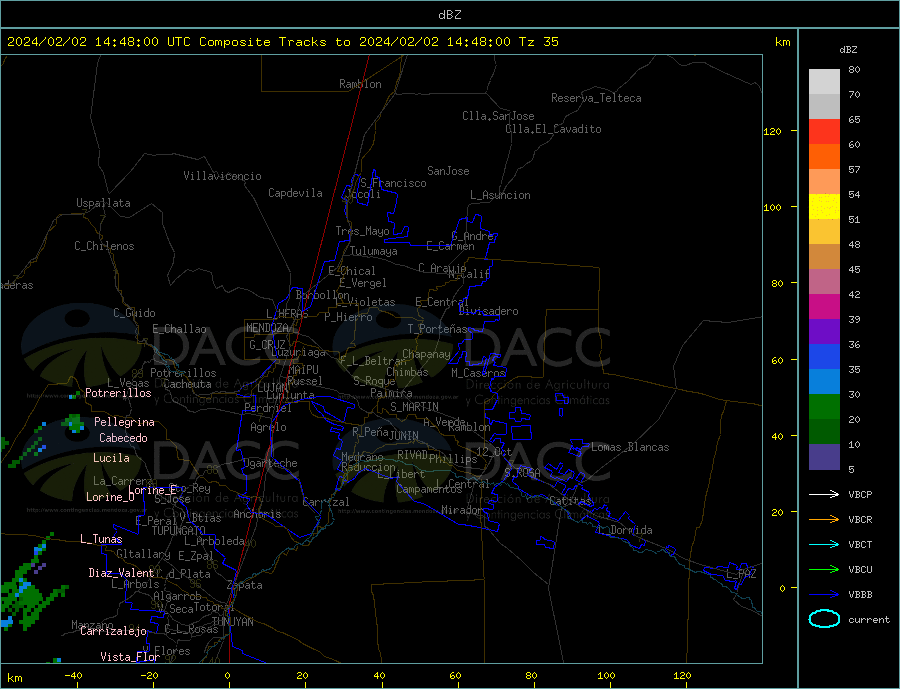Select the pink Cabecedo label
The width and height of the screenshot is (900, 689).
pyautogui.click(x=123, y=438)
